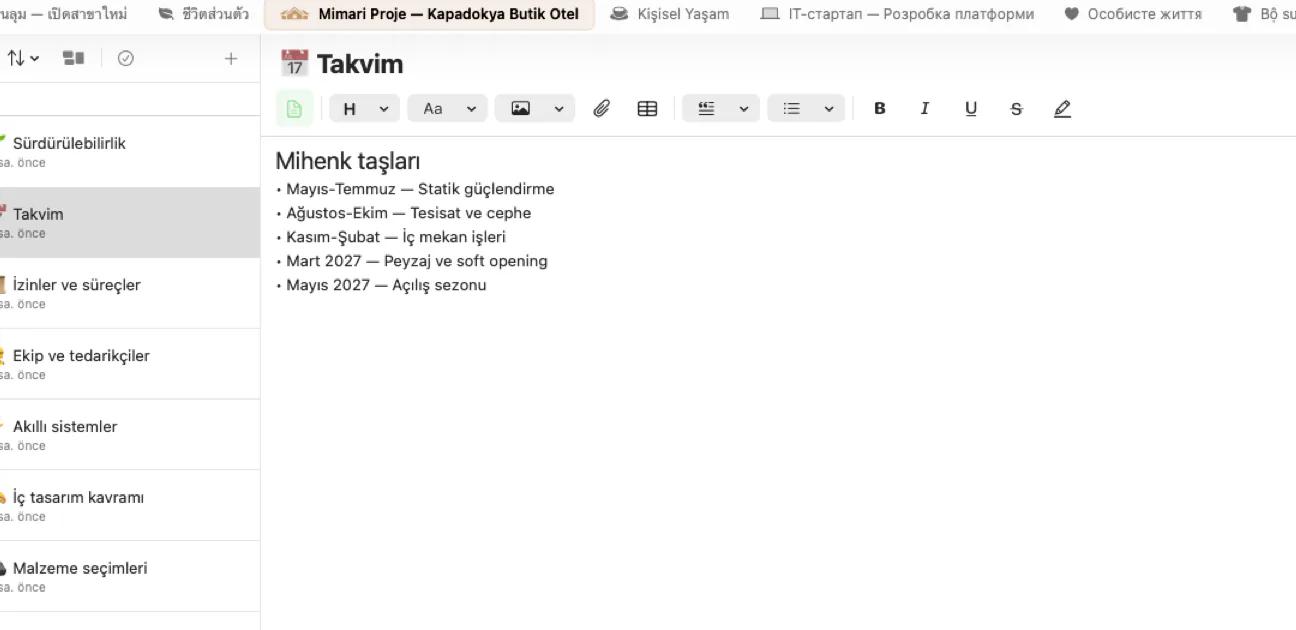Expand the checklist style dropdown arrow
This screenshot has width=1296, height=630.
[743, 109]
